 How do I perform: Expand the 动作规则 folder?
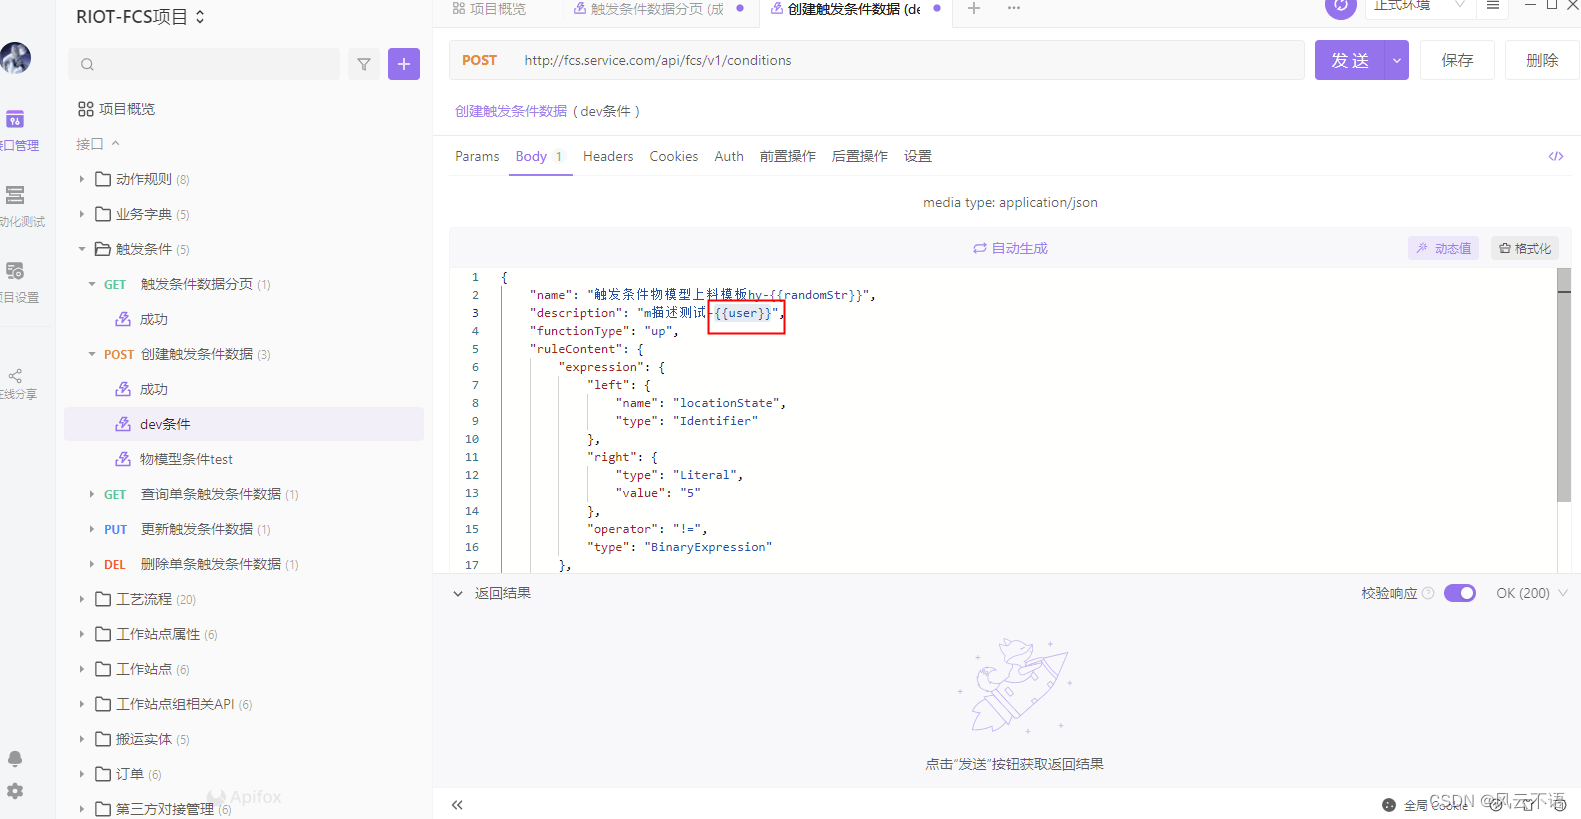82,179
